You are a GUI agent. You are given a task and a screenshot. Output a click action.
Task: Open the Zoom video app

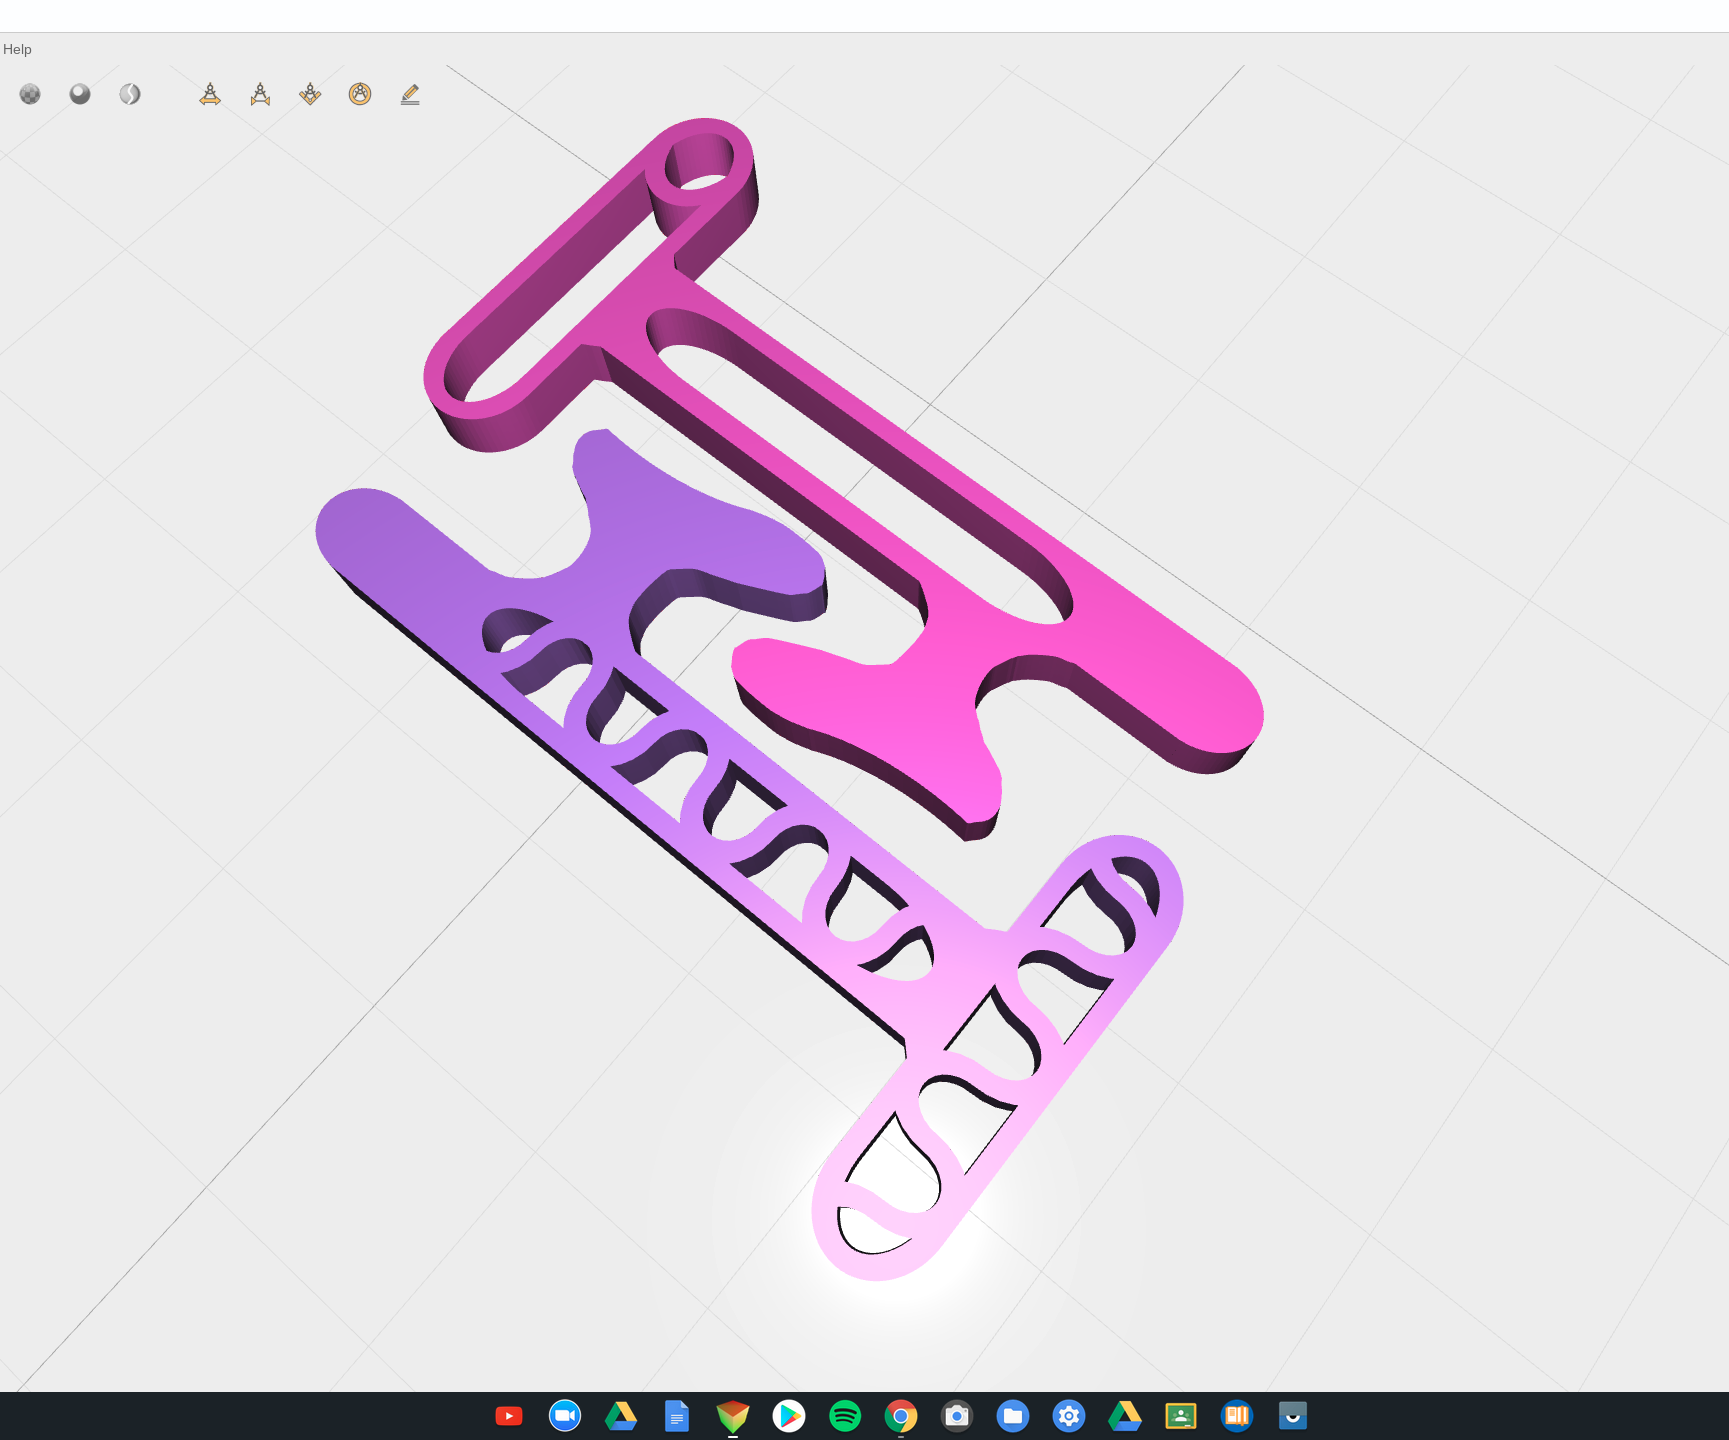(565, 1416)
